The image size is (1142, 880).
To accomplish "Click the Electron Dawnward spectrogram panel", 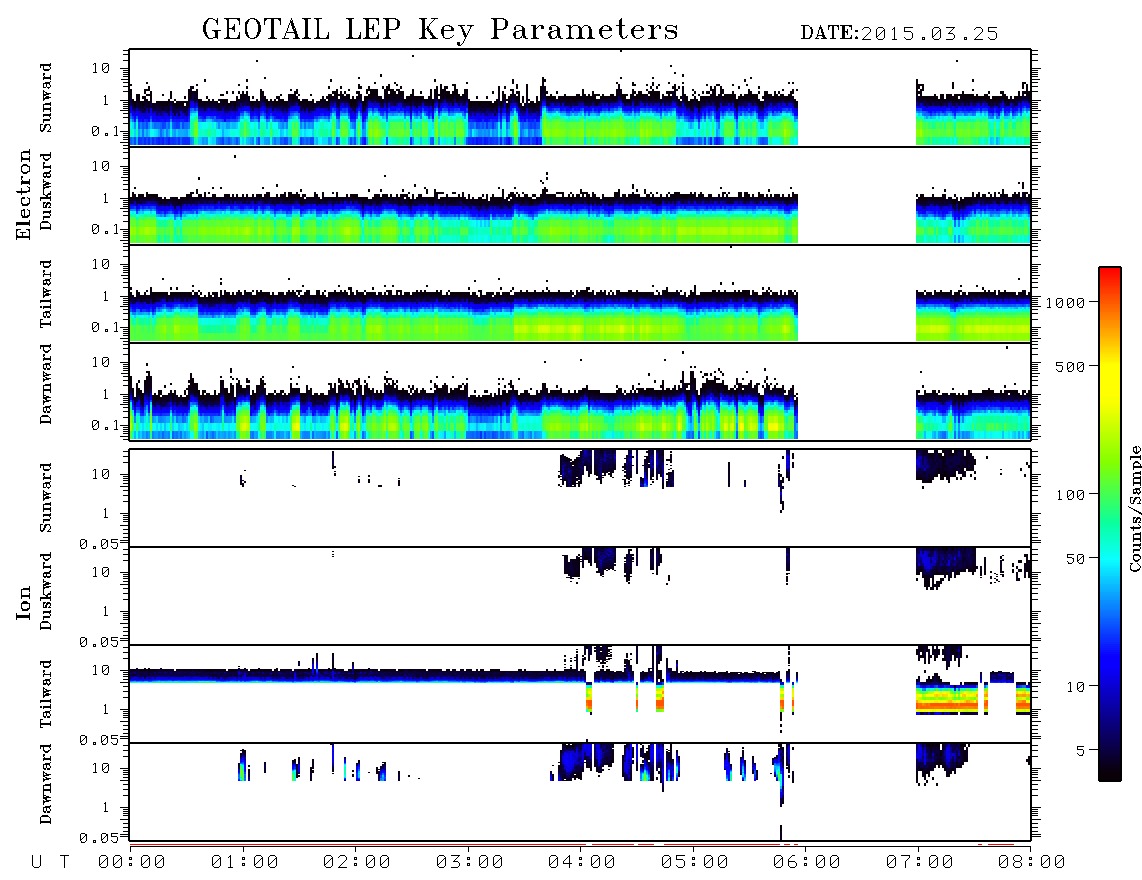I will 580,391.
